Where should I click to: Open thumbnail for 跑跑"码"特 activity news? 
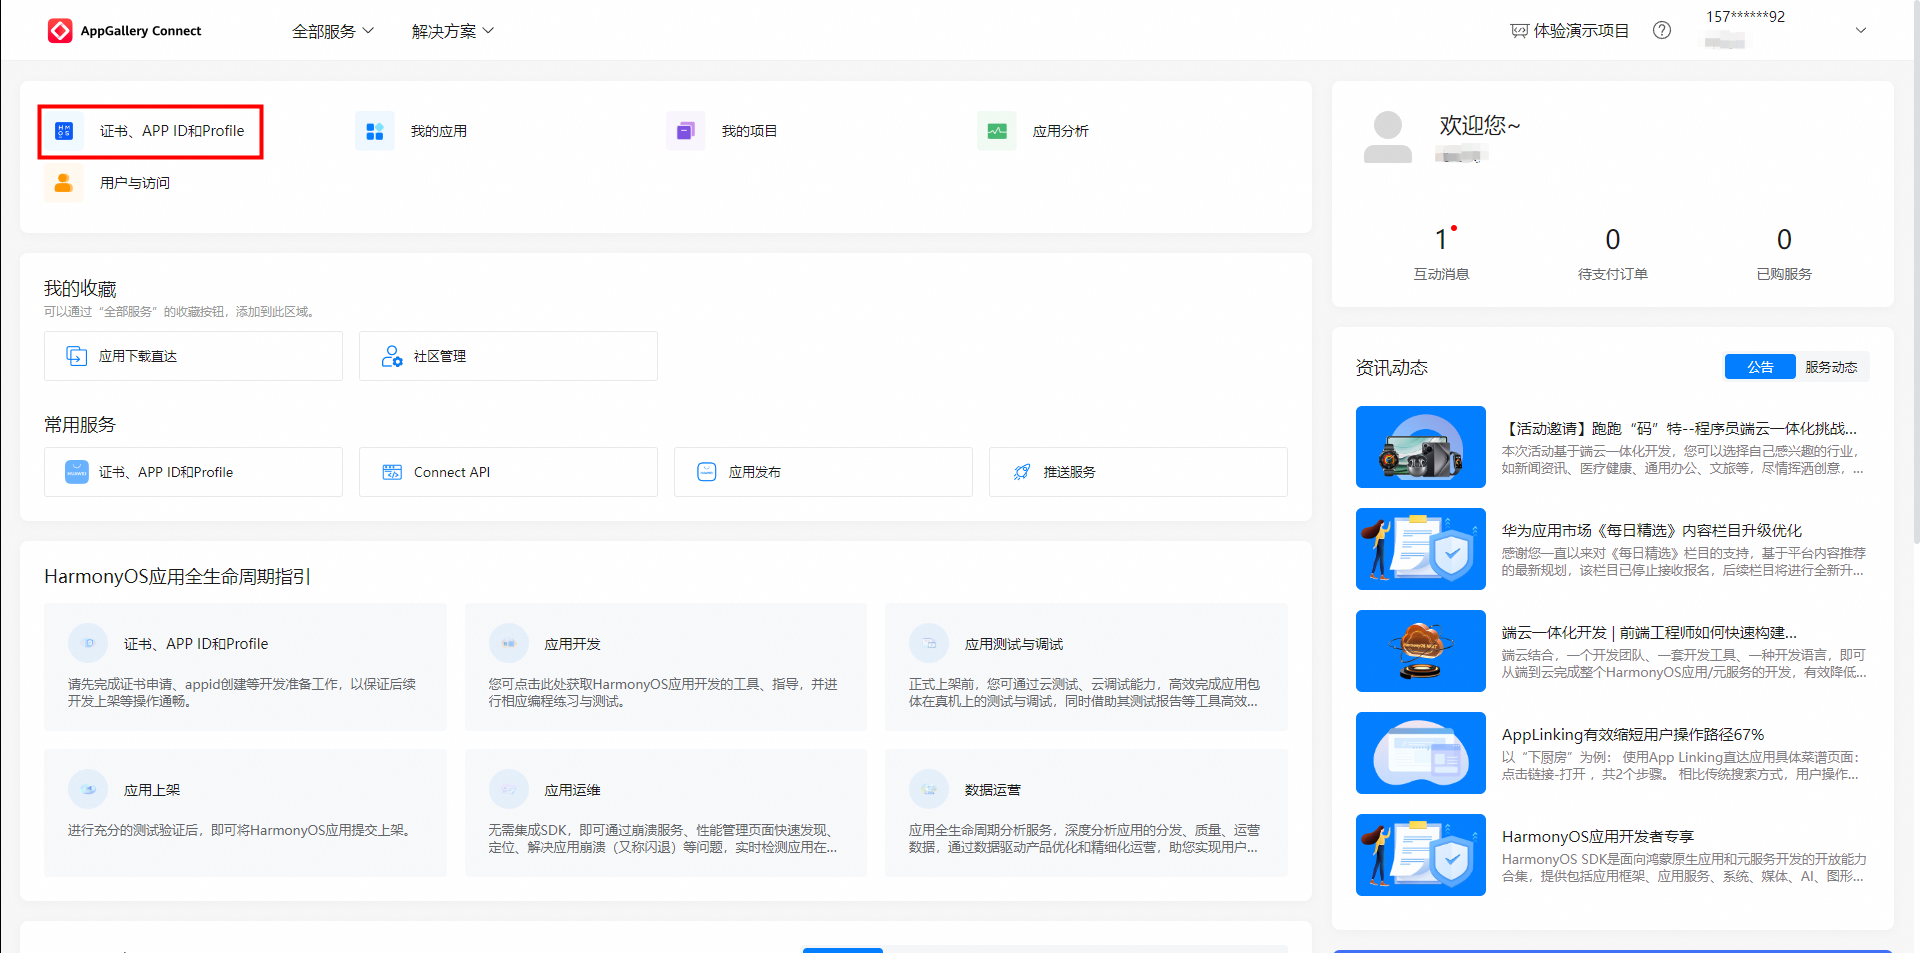1421,447
